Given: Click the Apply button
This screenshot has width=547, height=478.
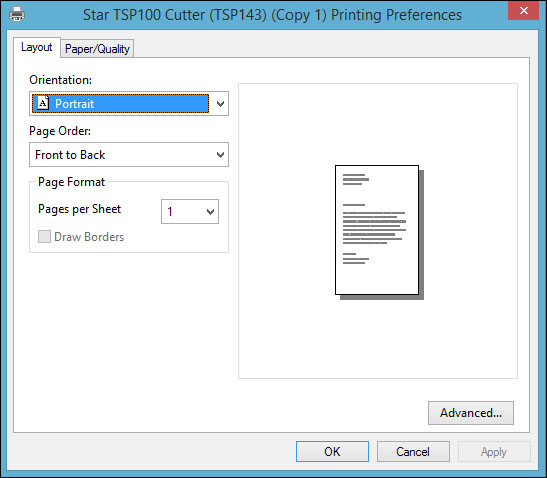Looking at the screenshot, I should coord(494,451).
